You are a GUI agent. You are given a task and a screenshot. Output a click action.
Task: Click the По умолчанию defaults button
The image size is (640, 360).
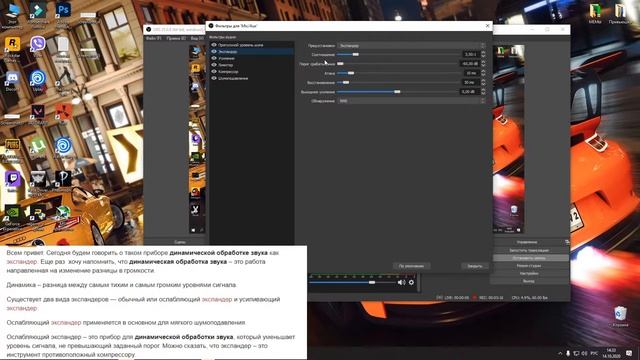(411, 266)
